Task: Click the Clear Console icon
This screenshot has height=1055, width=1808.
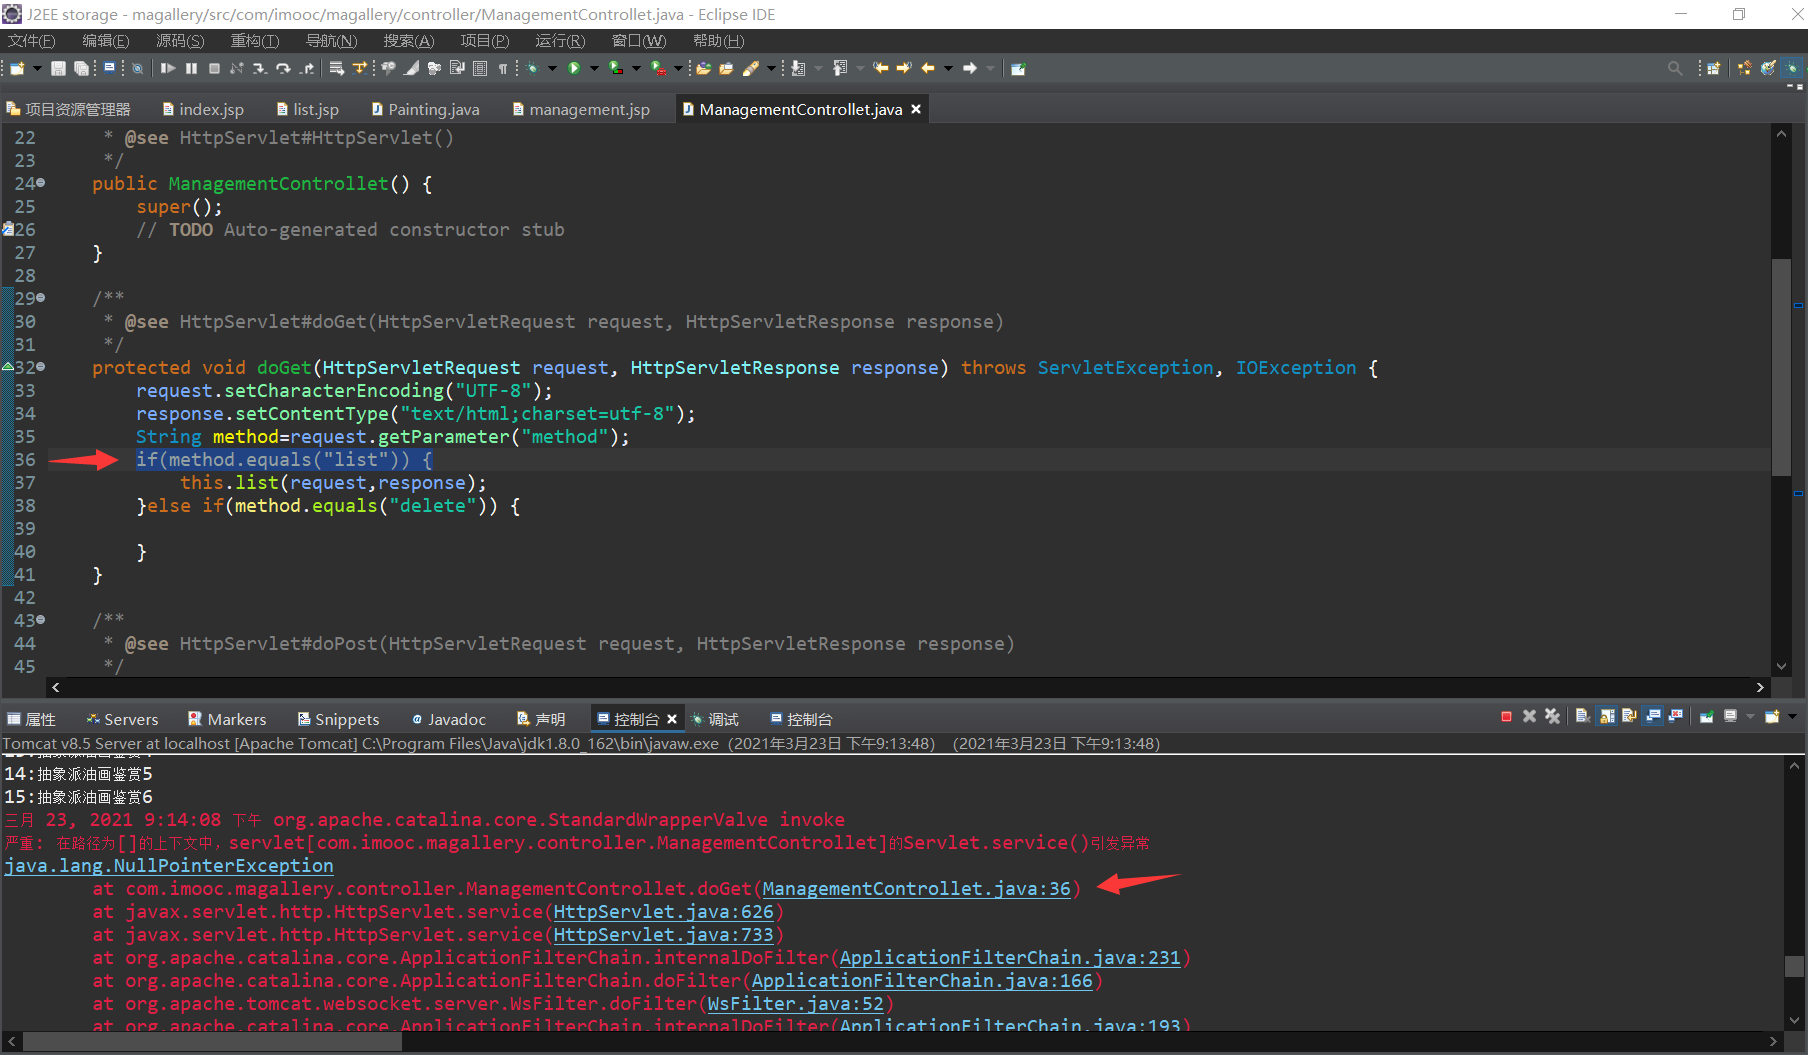Action: tap(1583, 717)
